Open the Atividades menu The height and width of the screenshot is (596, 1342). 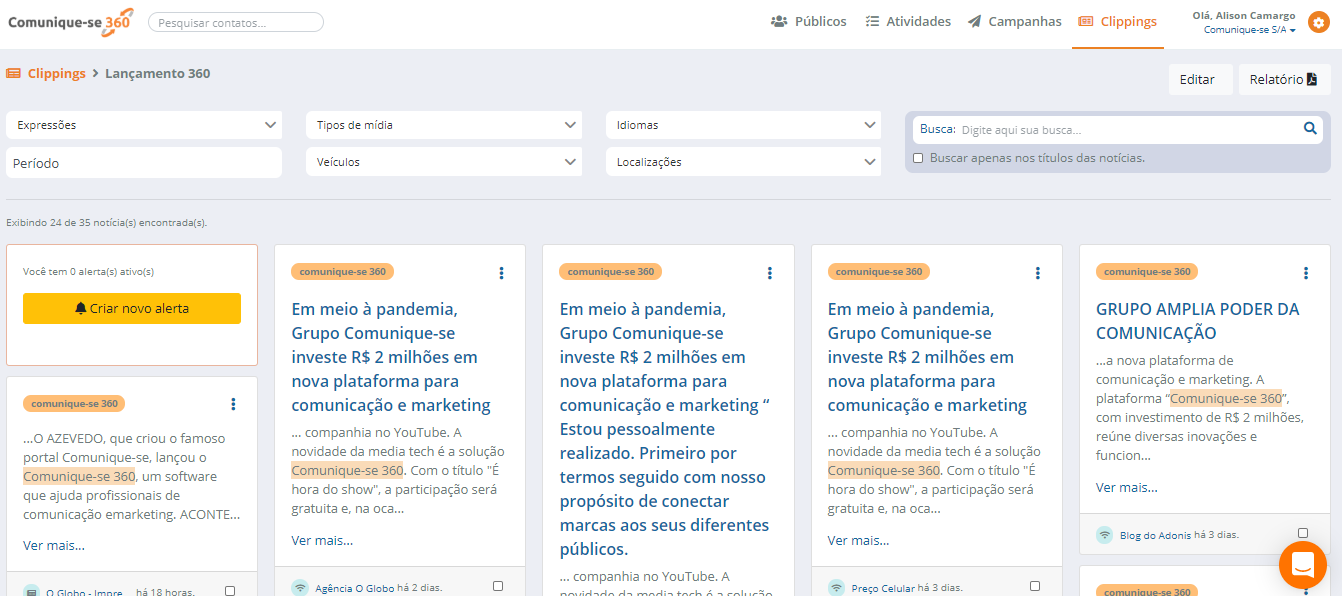click(908, 22)
